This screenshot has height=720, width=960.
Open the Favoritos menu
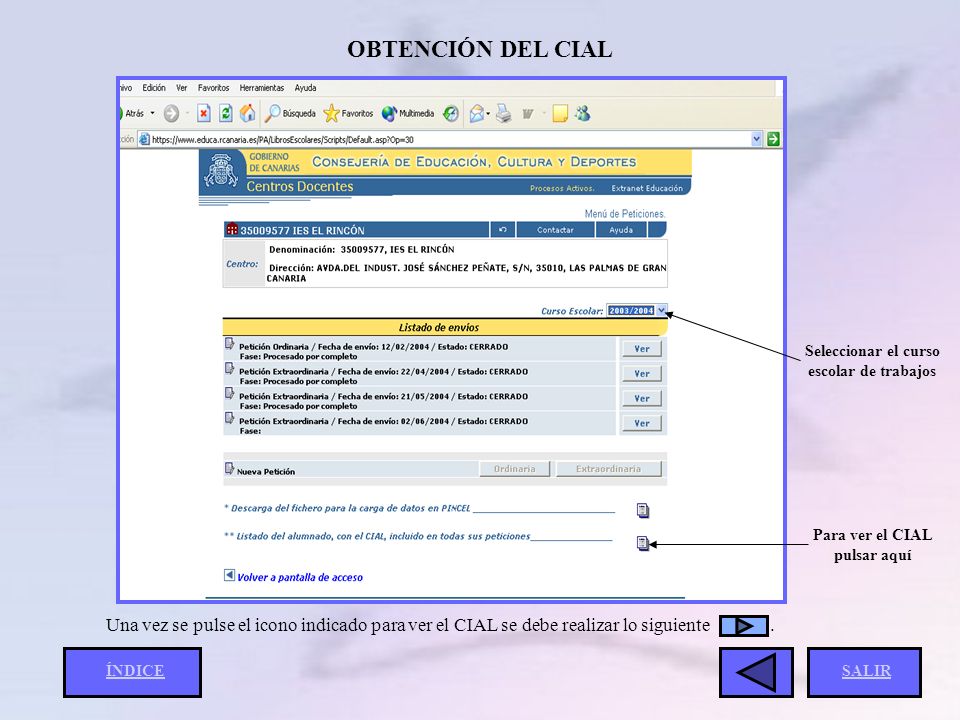213,88
